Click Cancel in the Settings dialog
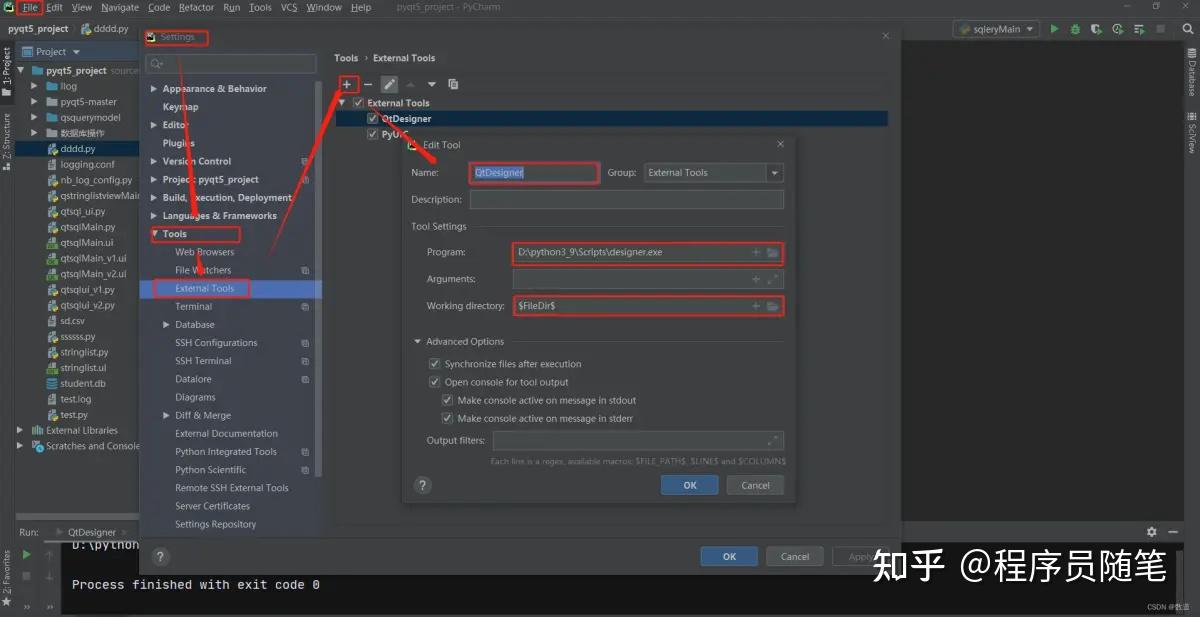The height and width of the screenshot is (617, 1200). click(x=795, y=556)
